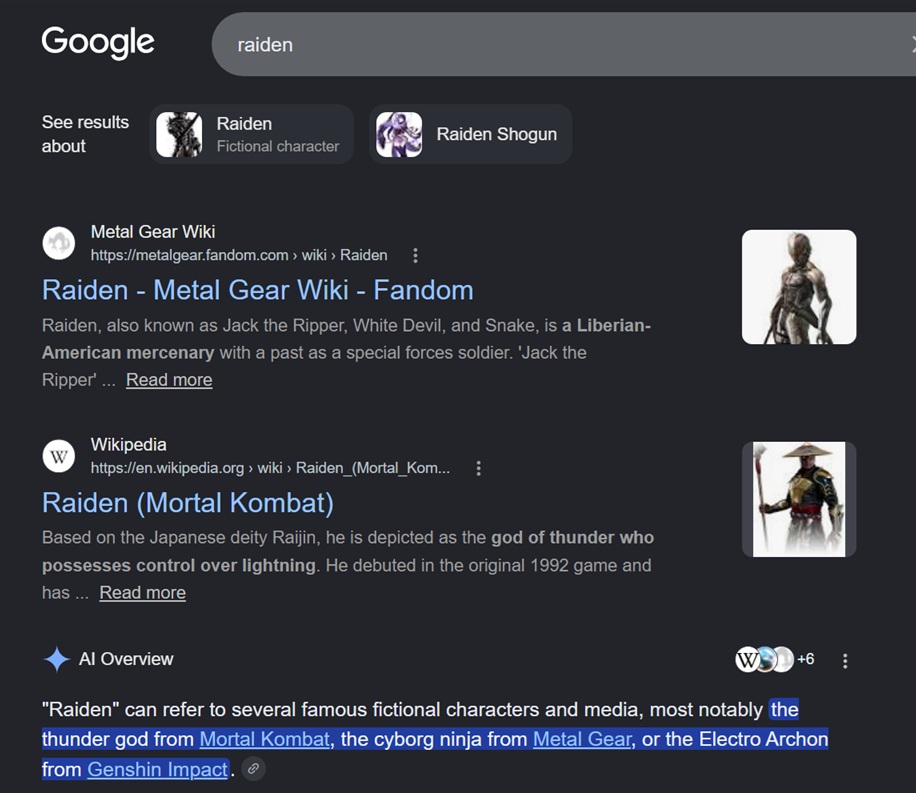Viewport: 916px width, 793px height.
Task: Follow the Metal Gear link in AI Overview
Action: pos(582,739)
